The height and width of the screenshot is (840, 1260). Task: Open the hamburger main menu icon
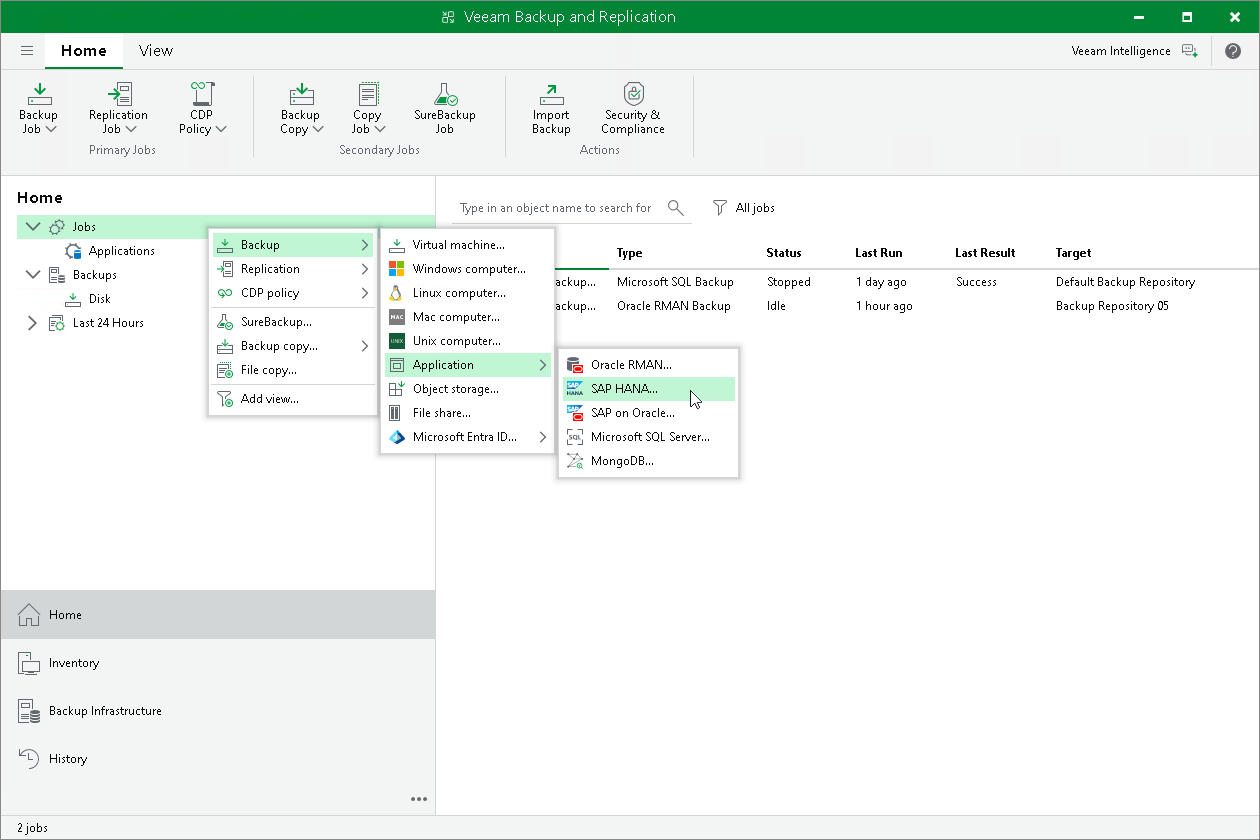27,51
